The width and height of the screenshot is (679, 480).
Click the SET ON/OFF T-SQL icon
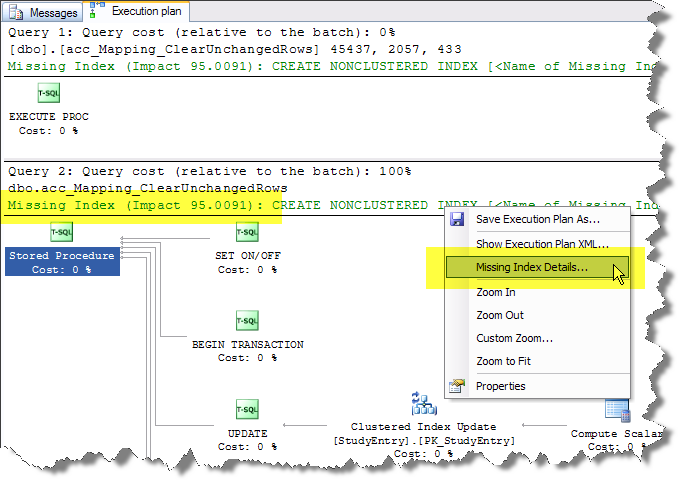tap(247, 233)
